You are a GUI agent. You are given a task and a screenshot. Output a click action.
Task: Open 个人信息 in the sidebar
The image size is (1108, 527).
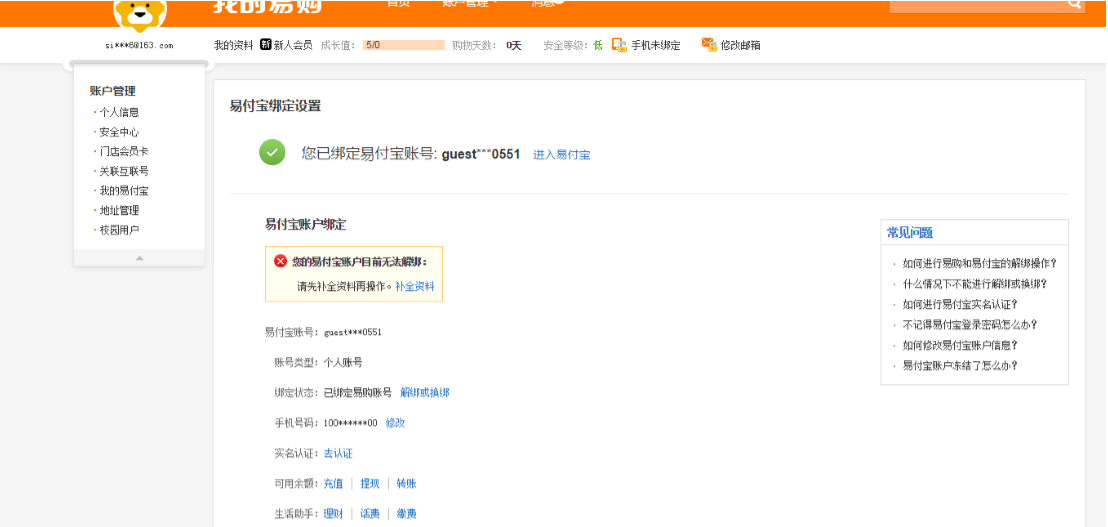pos(119,112)
